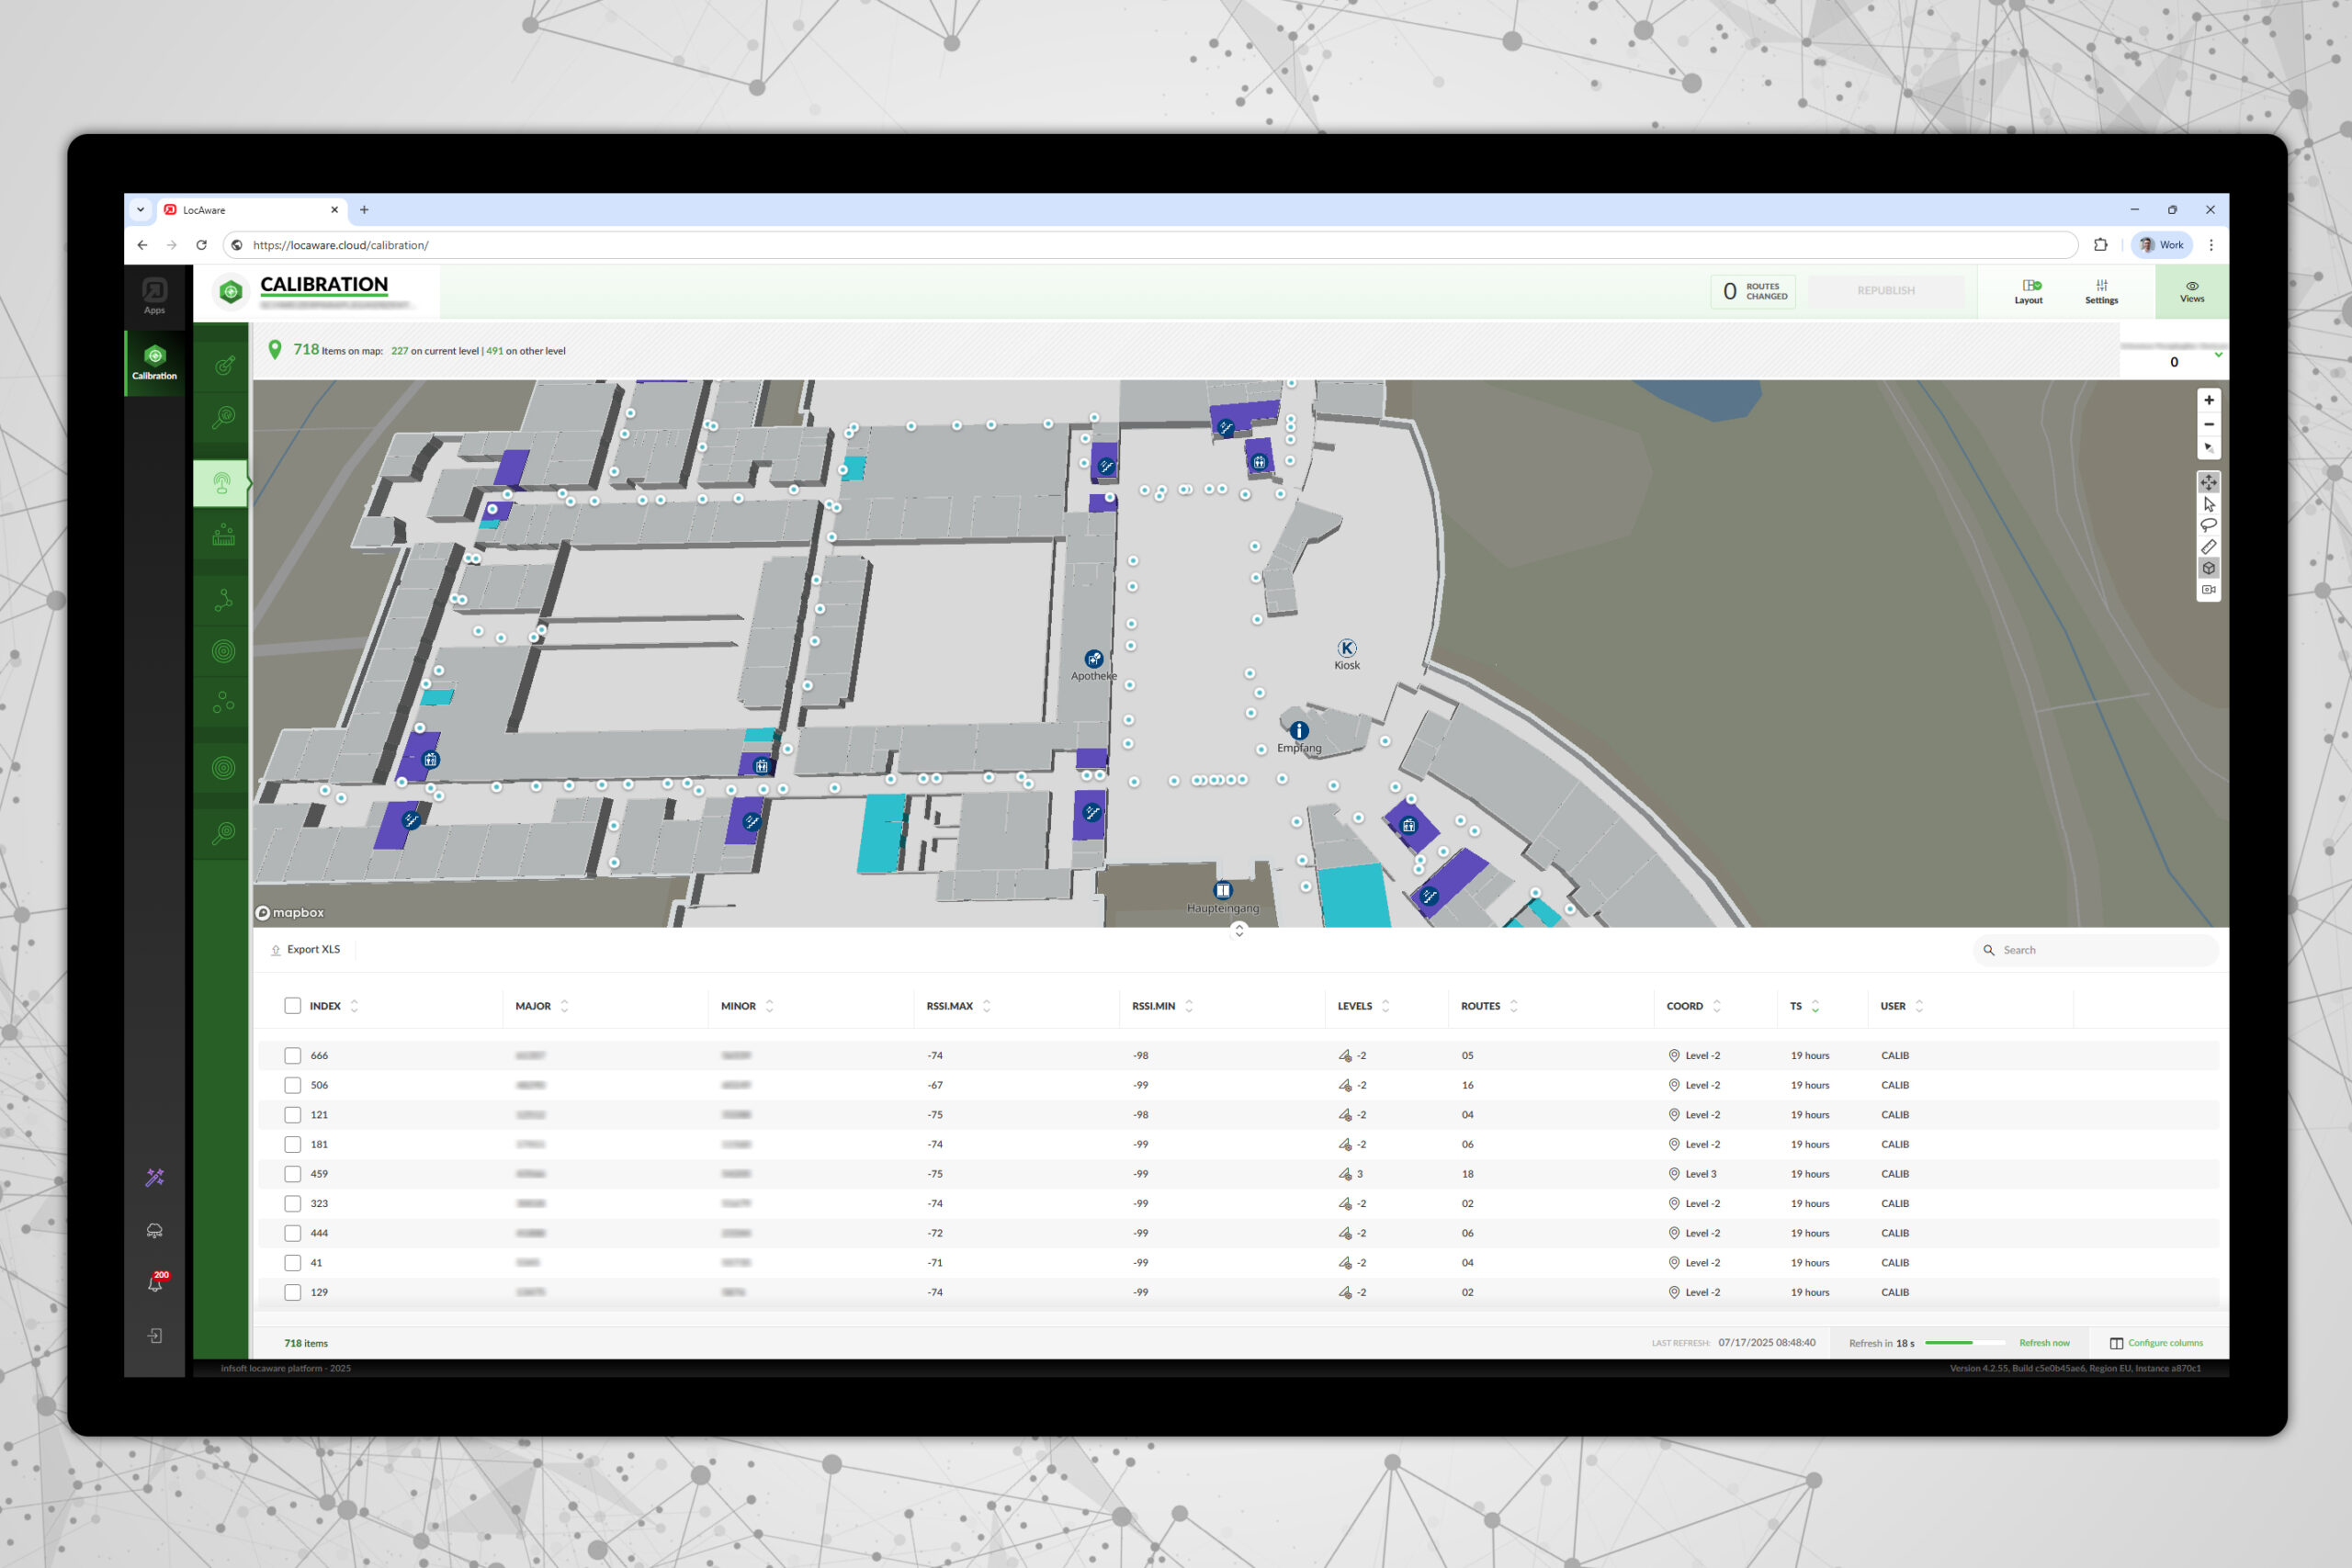Click the Refresh now link
This screenshot has height=1568, width=2352.
[2044, 1343]
